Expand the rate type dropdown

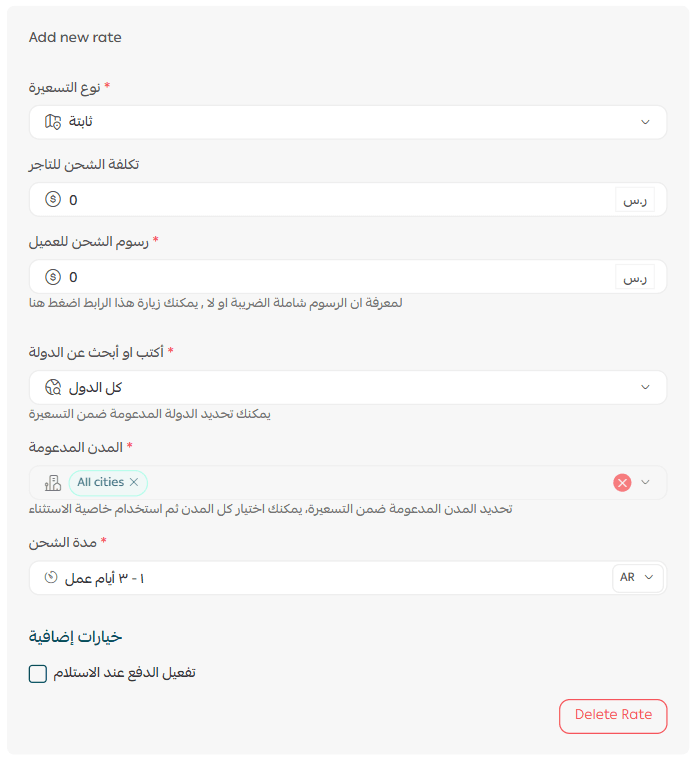tap(645, 122)
